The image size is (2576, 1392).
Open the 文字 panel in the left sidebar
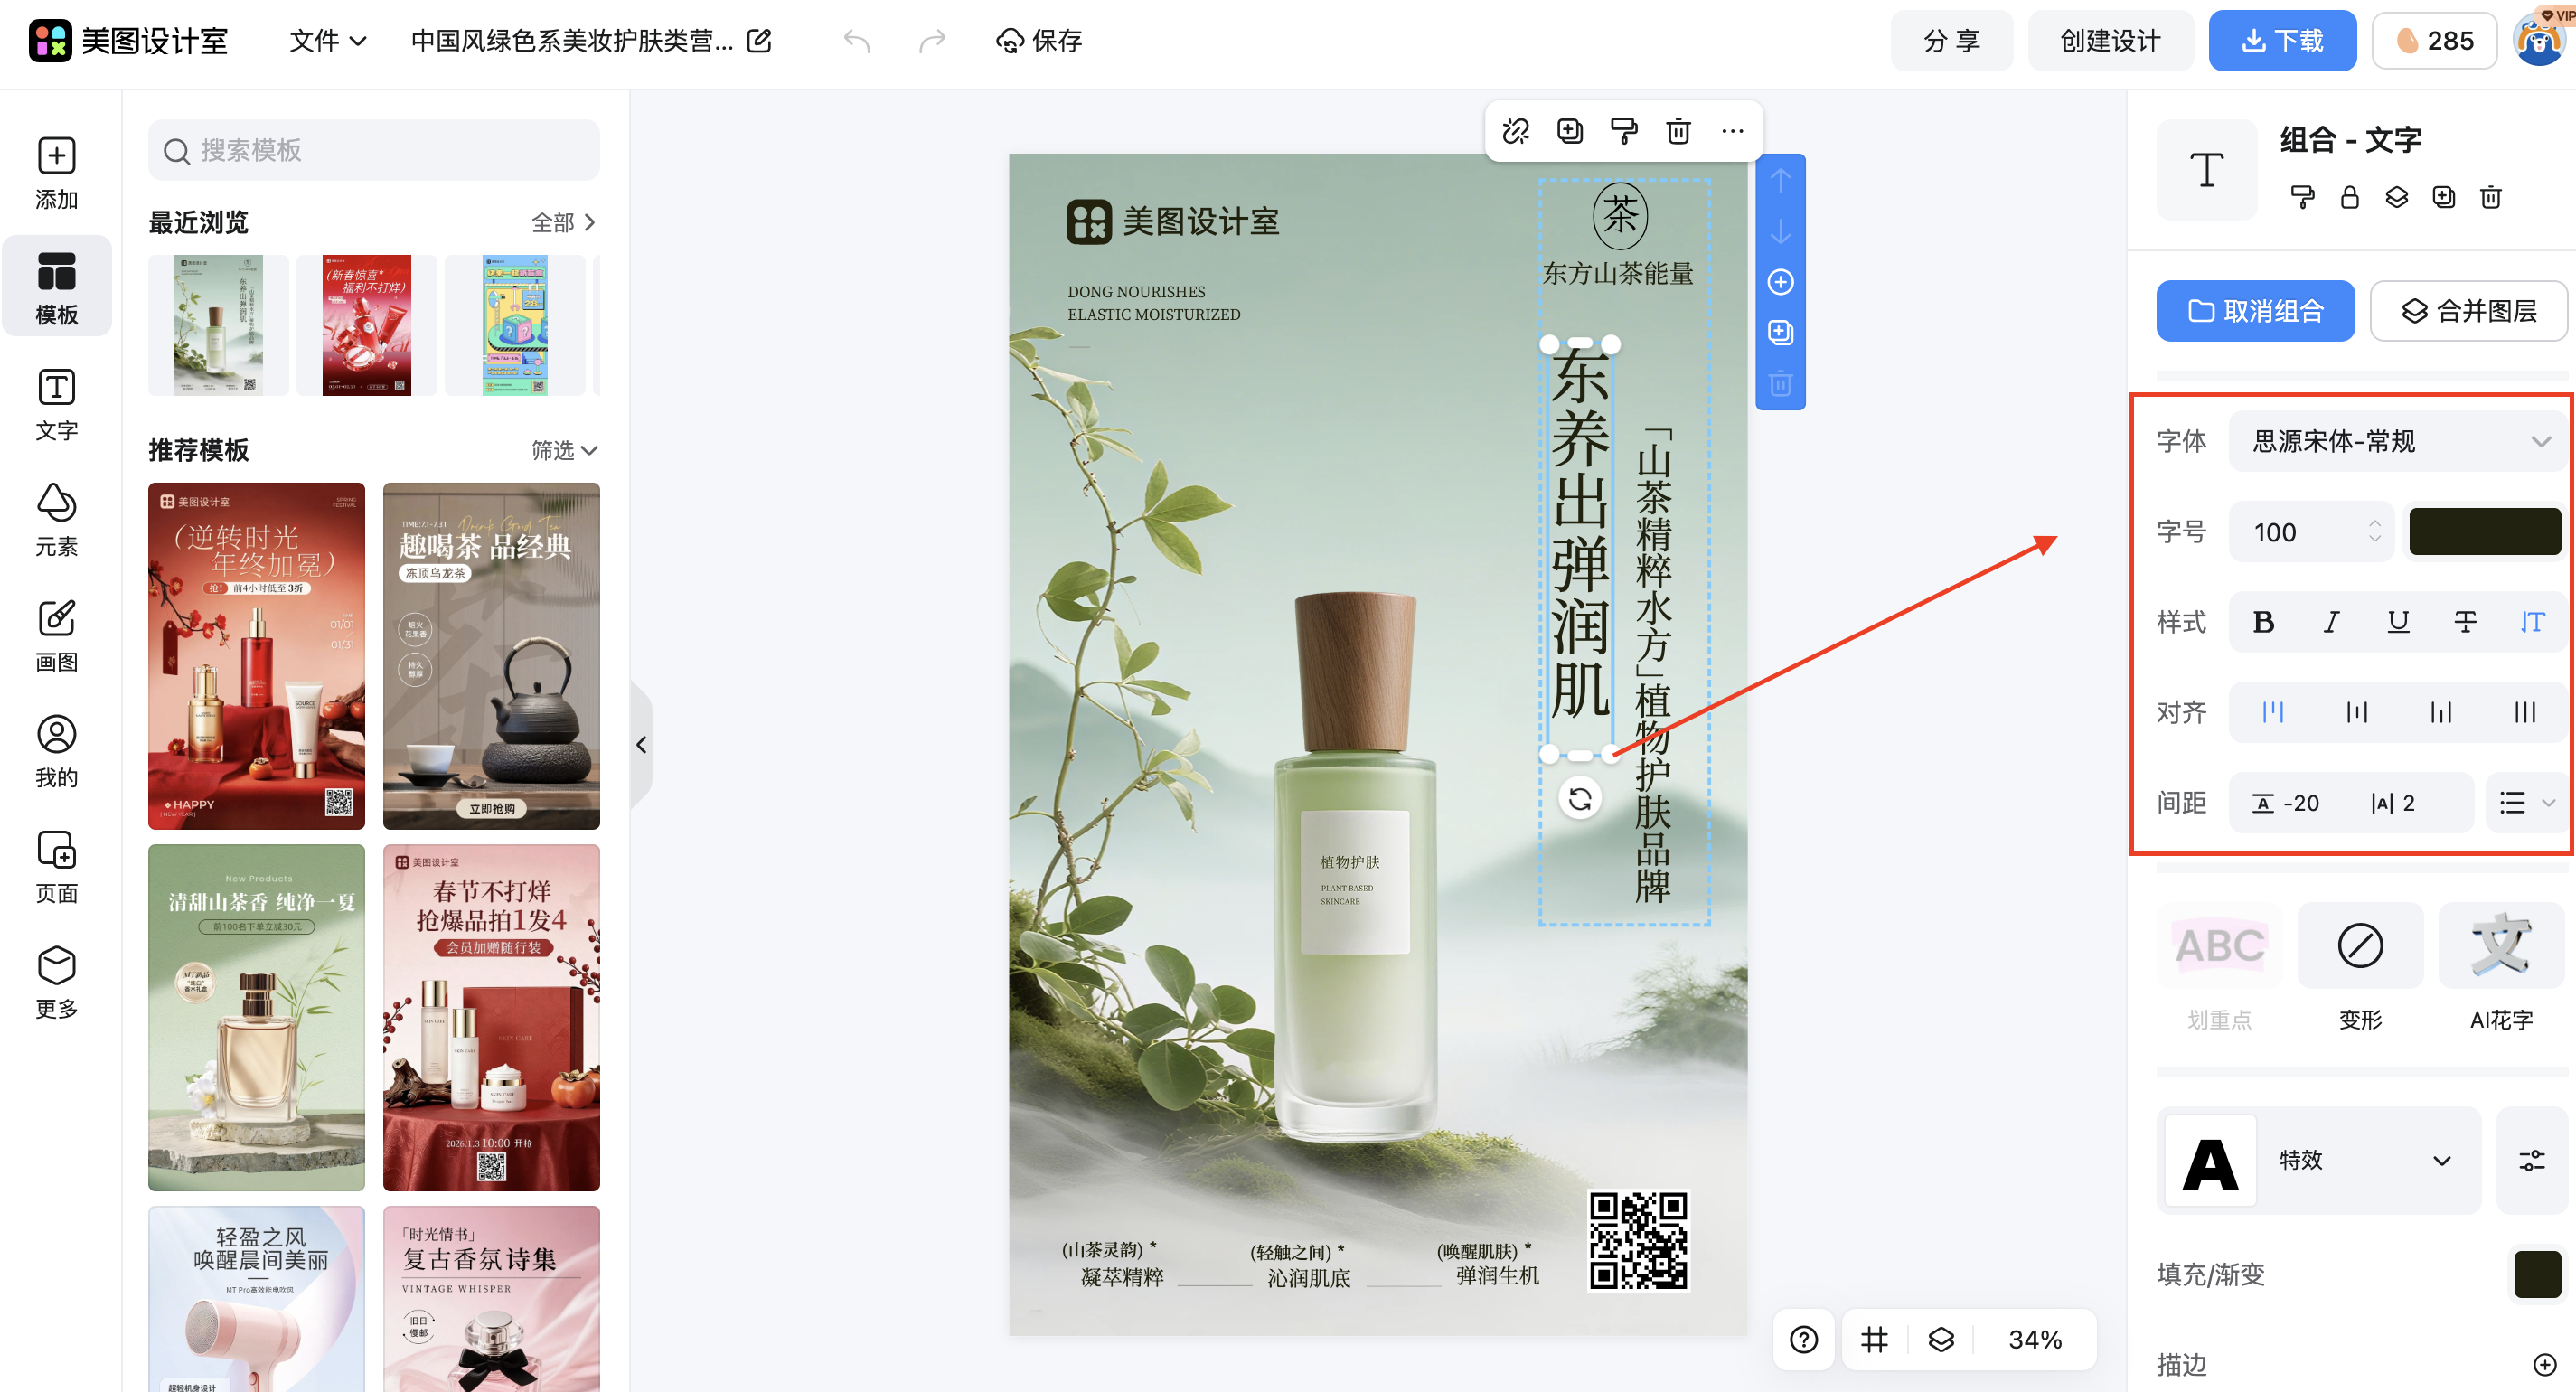click(56, 403)
